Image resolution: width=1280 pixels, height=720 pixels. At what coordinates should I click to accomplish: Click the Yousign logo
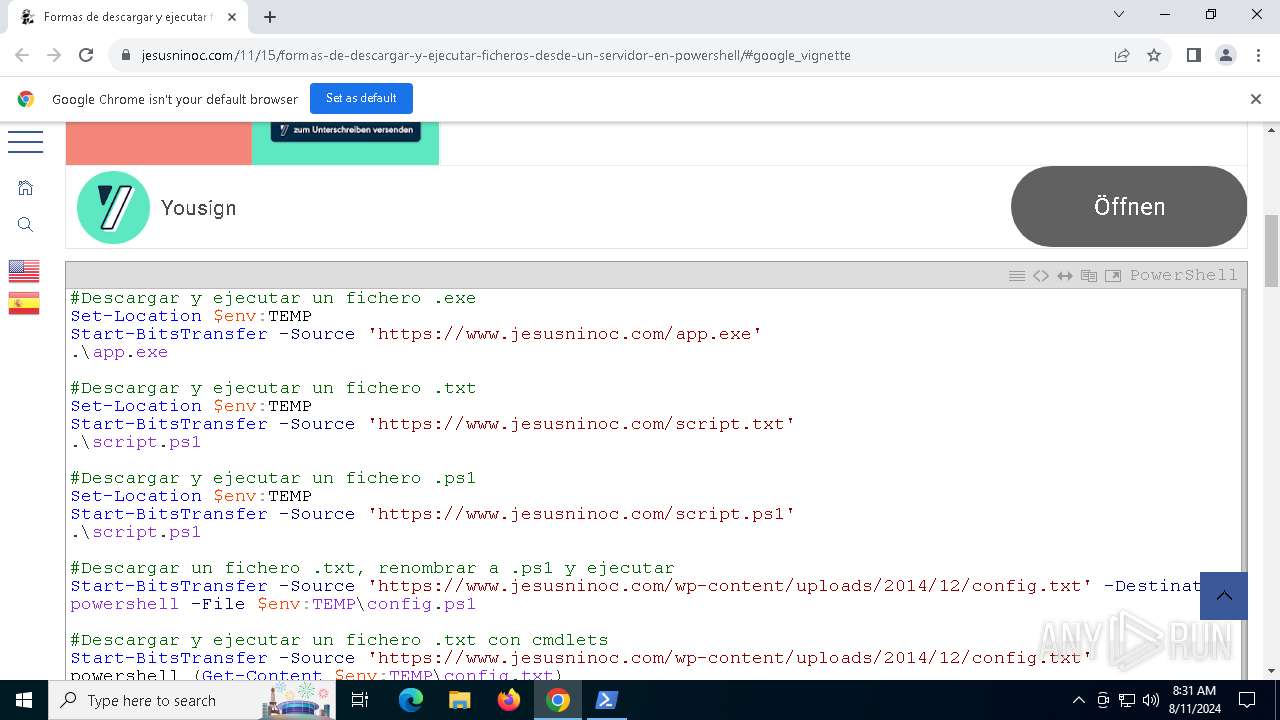tap(113, 207)
